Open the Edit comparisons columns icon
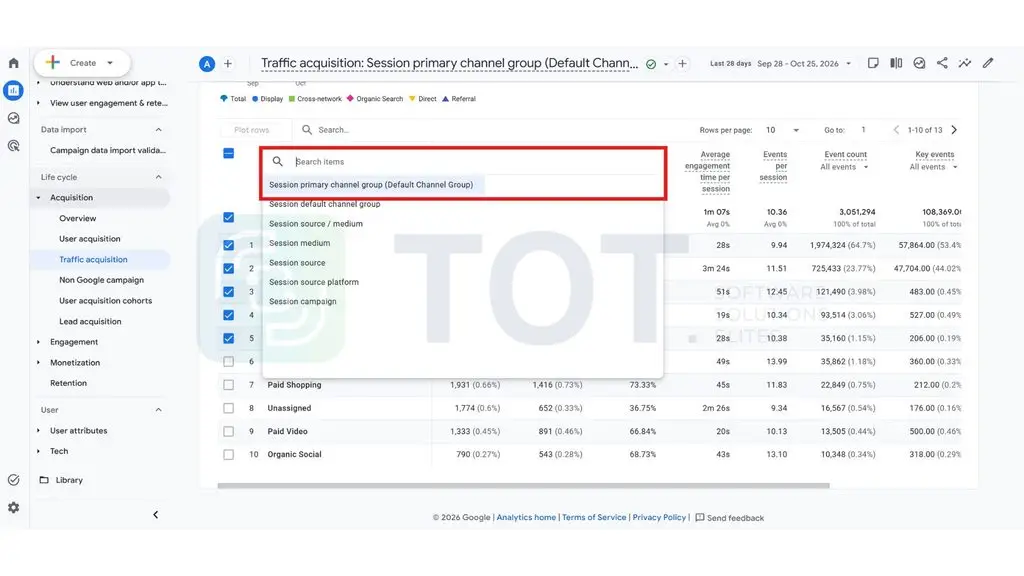The image size is (1024, 576). tap(896, 63)
